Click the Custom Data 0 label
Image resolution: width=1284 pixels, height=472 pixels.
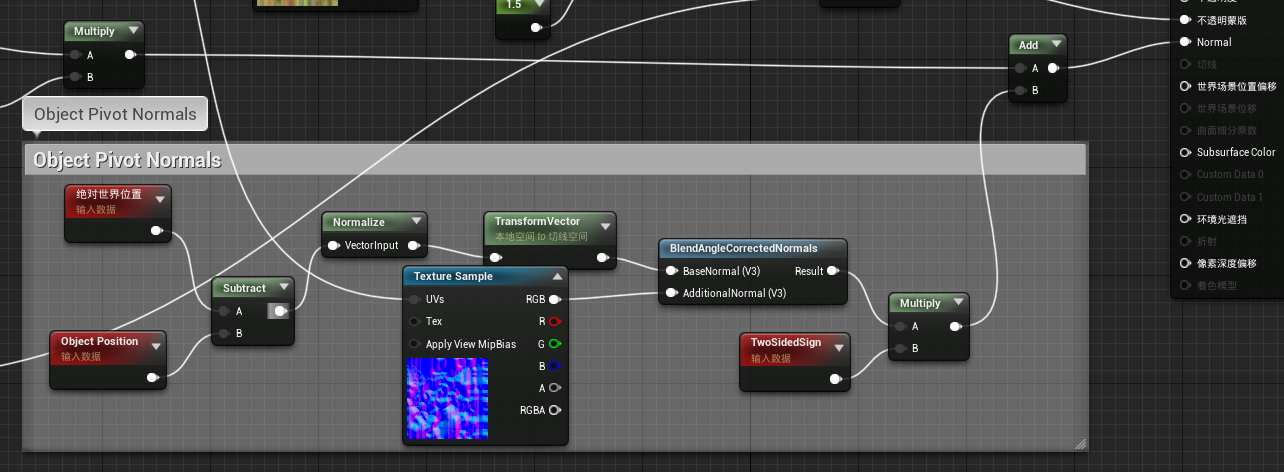(1230, 174)
